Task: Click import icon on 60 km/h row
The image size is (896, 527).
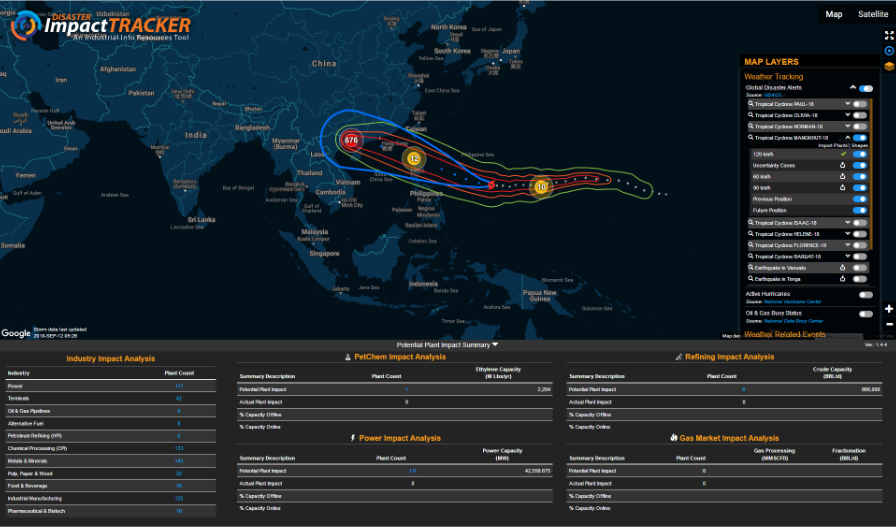Action: [x=842, y=177]
